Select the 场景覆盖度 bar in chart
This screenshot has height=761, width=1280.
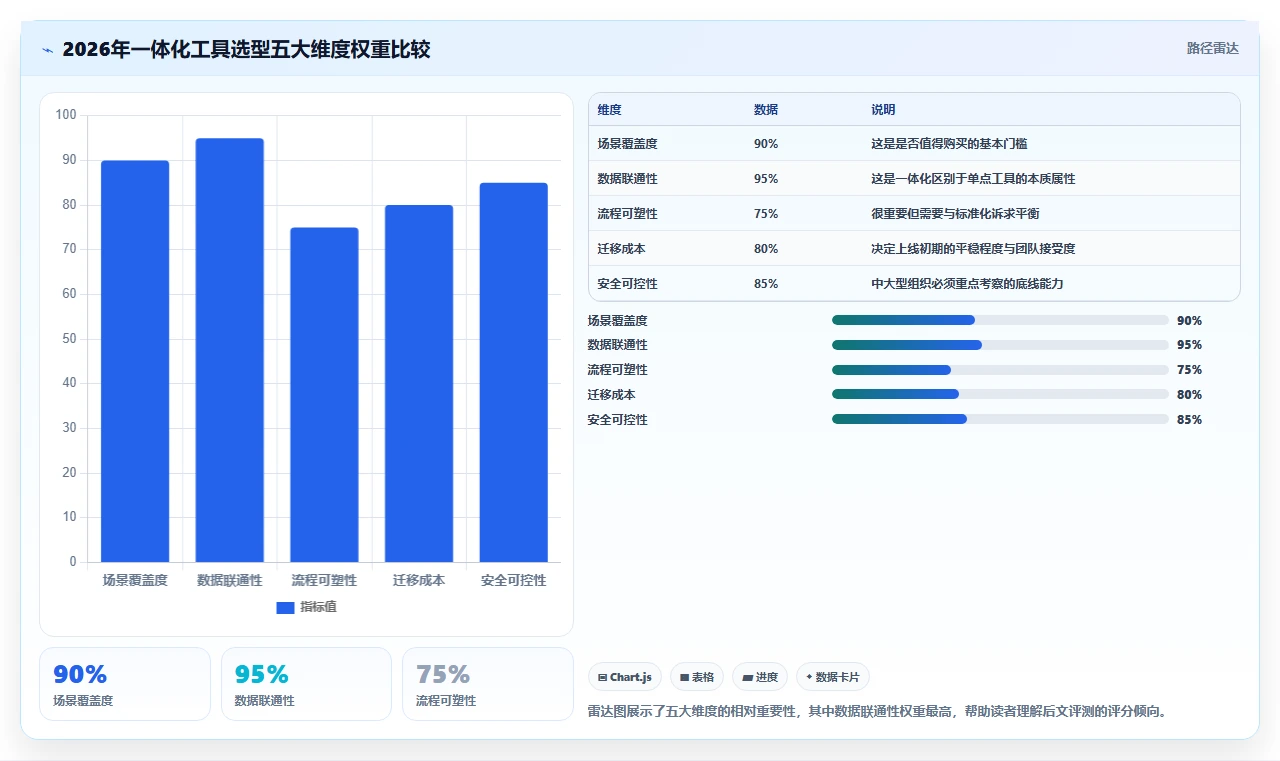(x=135, y=361)
